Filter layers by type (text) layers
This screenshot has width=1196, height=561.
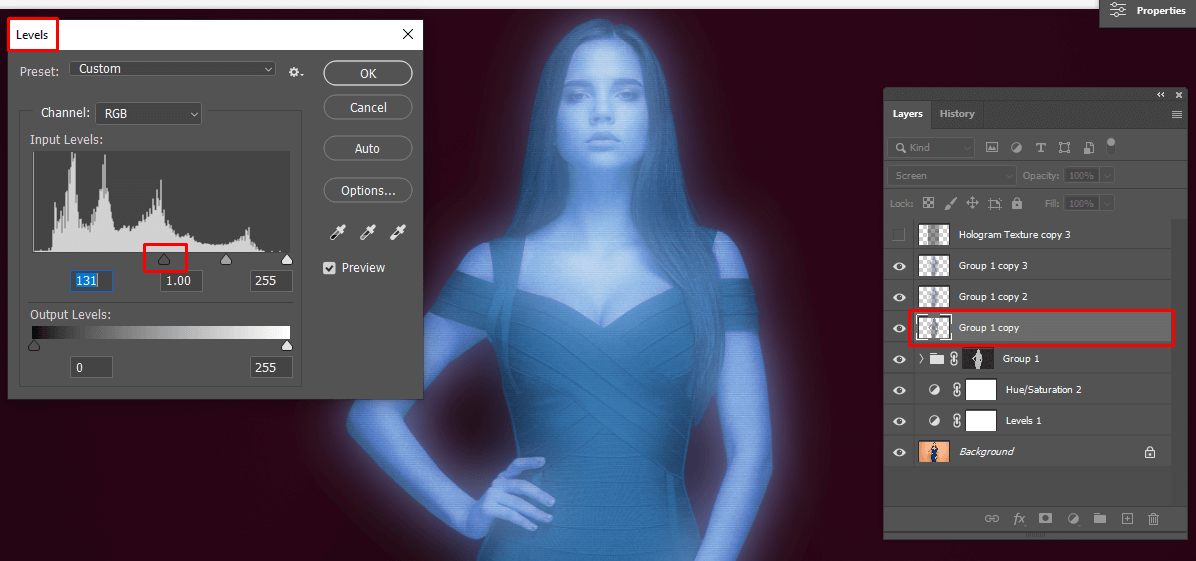pos(1040,147)
